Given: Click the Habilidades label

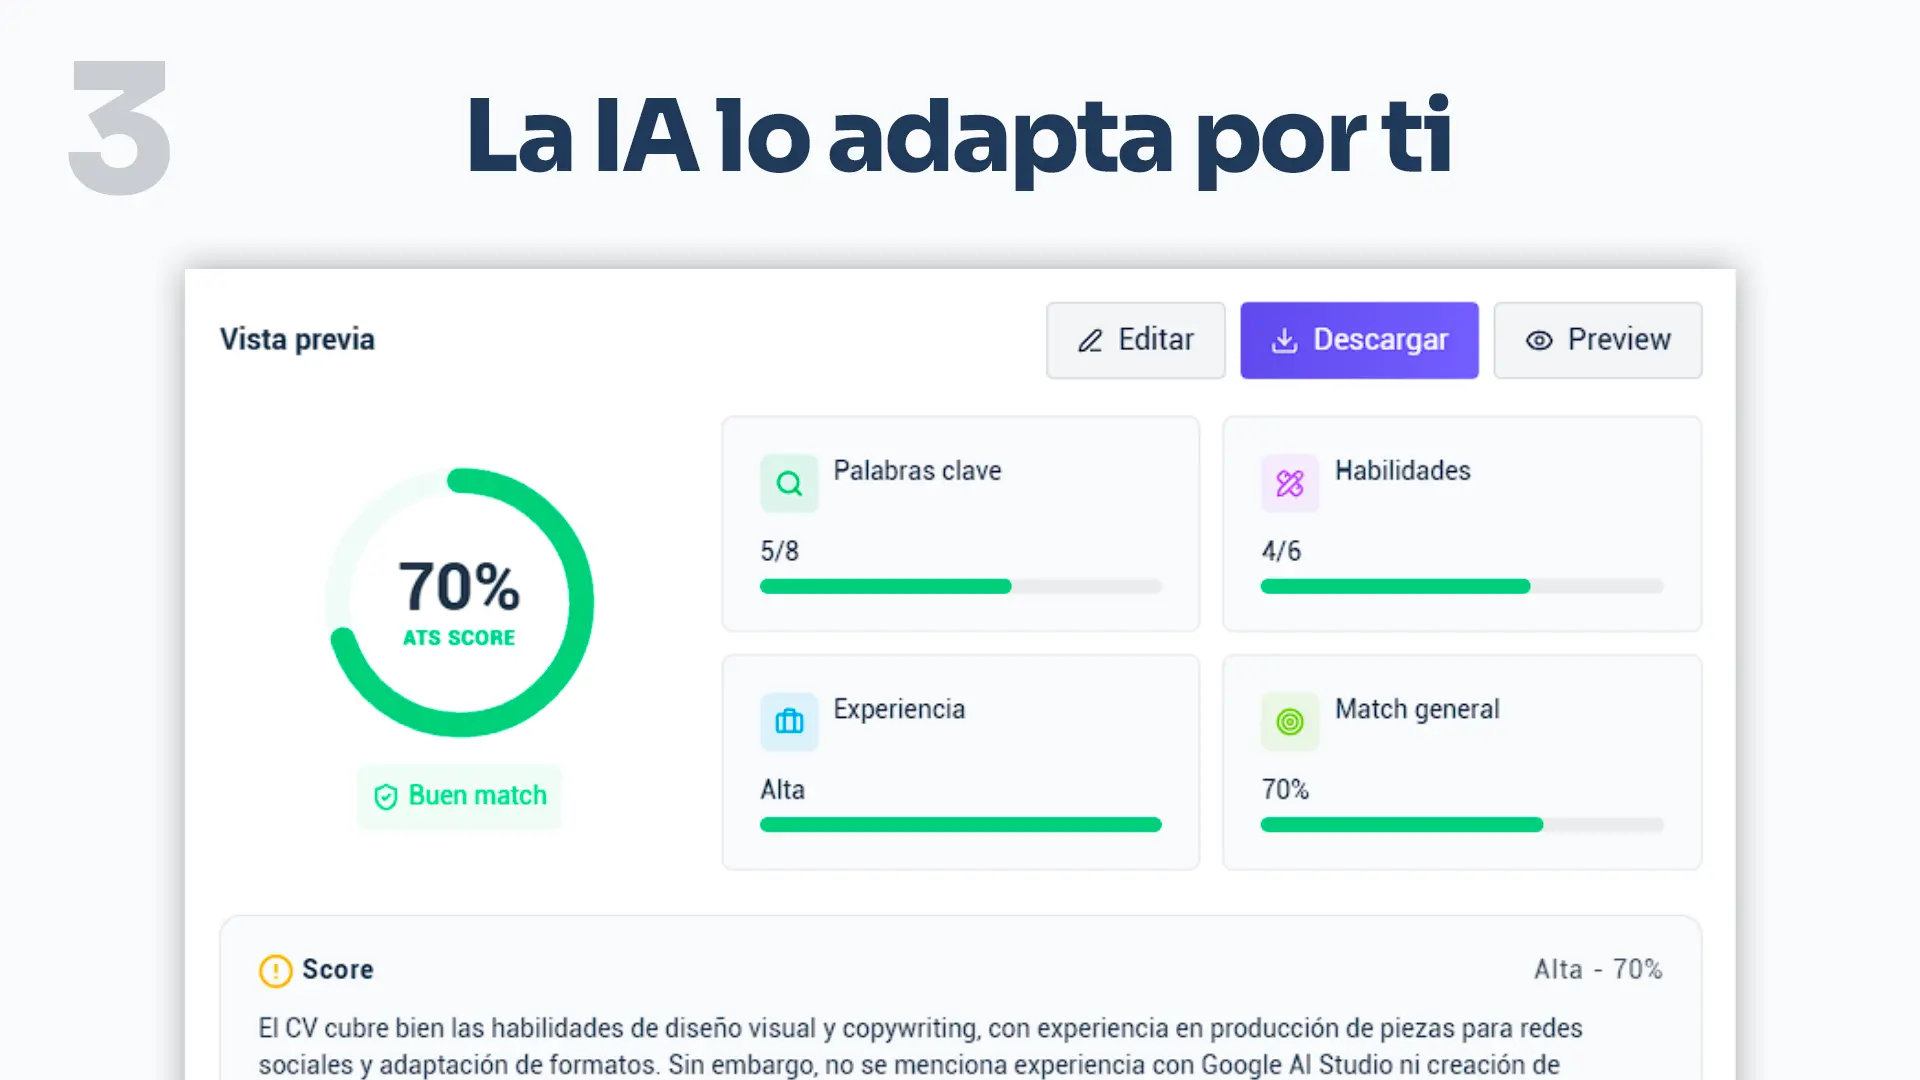Looking at the screenshot, I should (1402, 471).
